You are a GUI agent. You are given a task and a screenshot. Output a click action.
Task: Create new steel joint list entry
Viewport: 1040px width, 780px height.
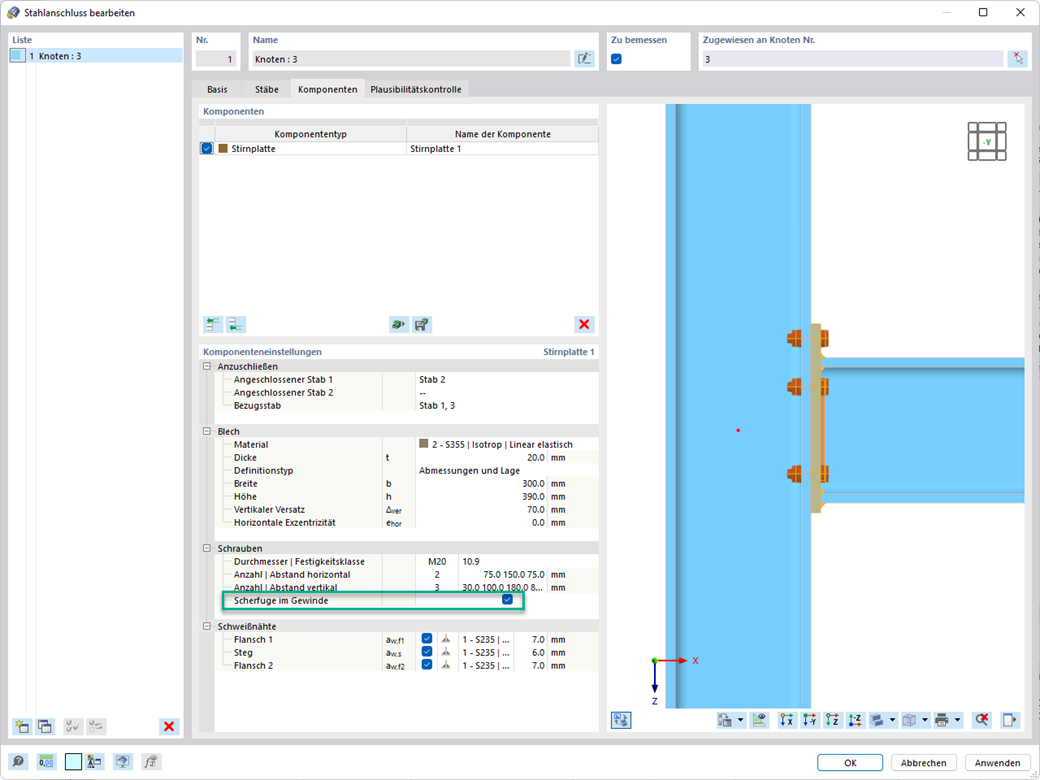(x=22, y=726)
